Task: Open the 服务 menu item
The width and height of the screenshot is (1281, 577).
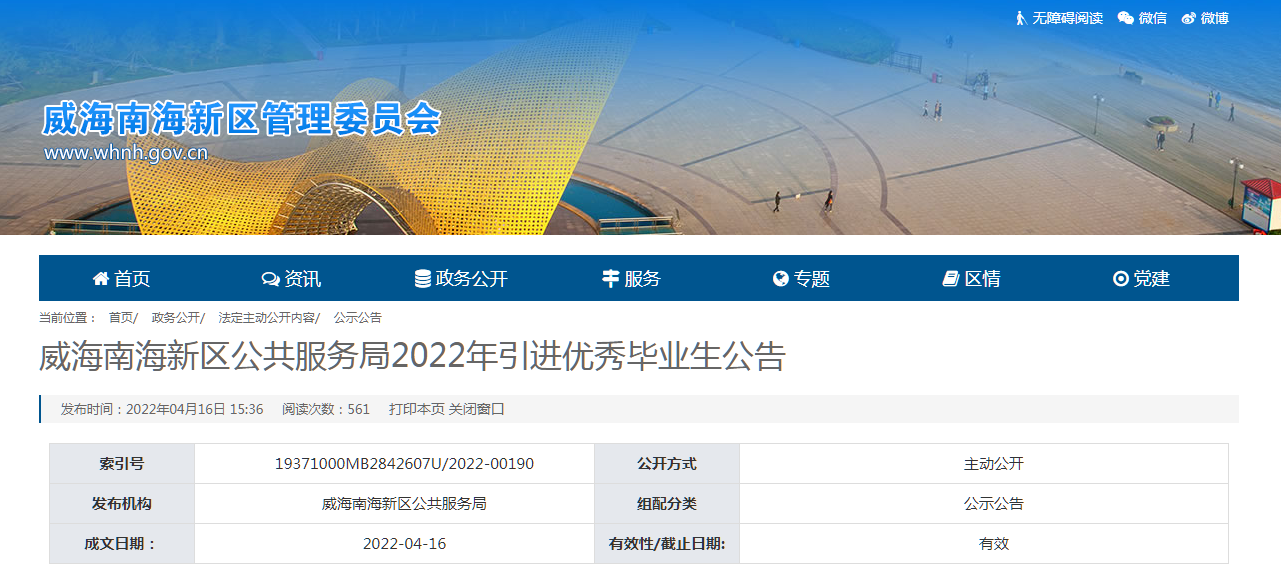Action: (642, 279)
